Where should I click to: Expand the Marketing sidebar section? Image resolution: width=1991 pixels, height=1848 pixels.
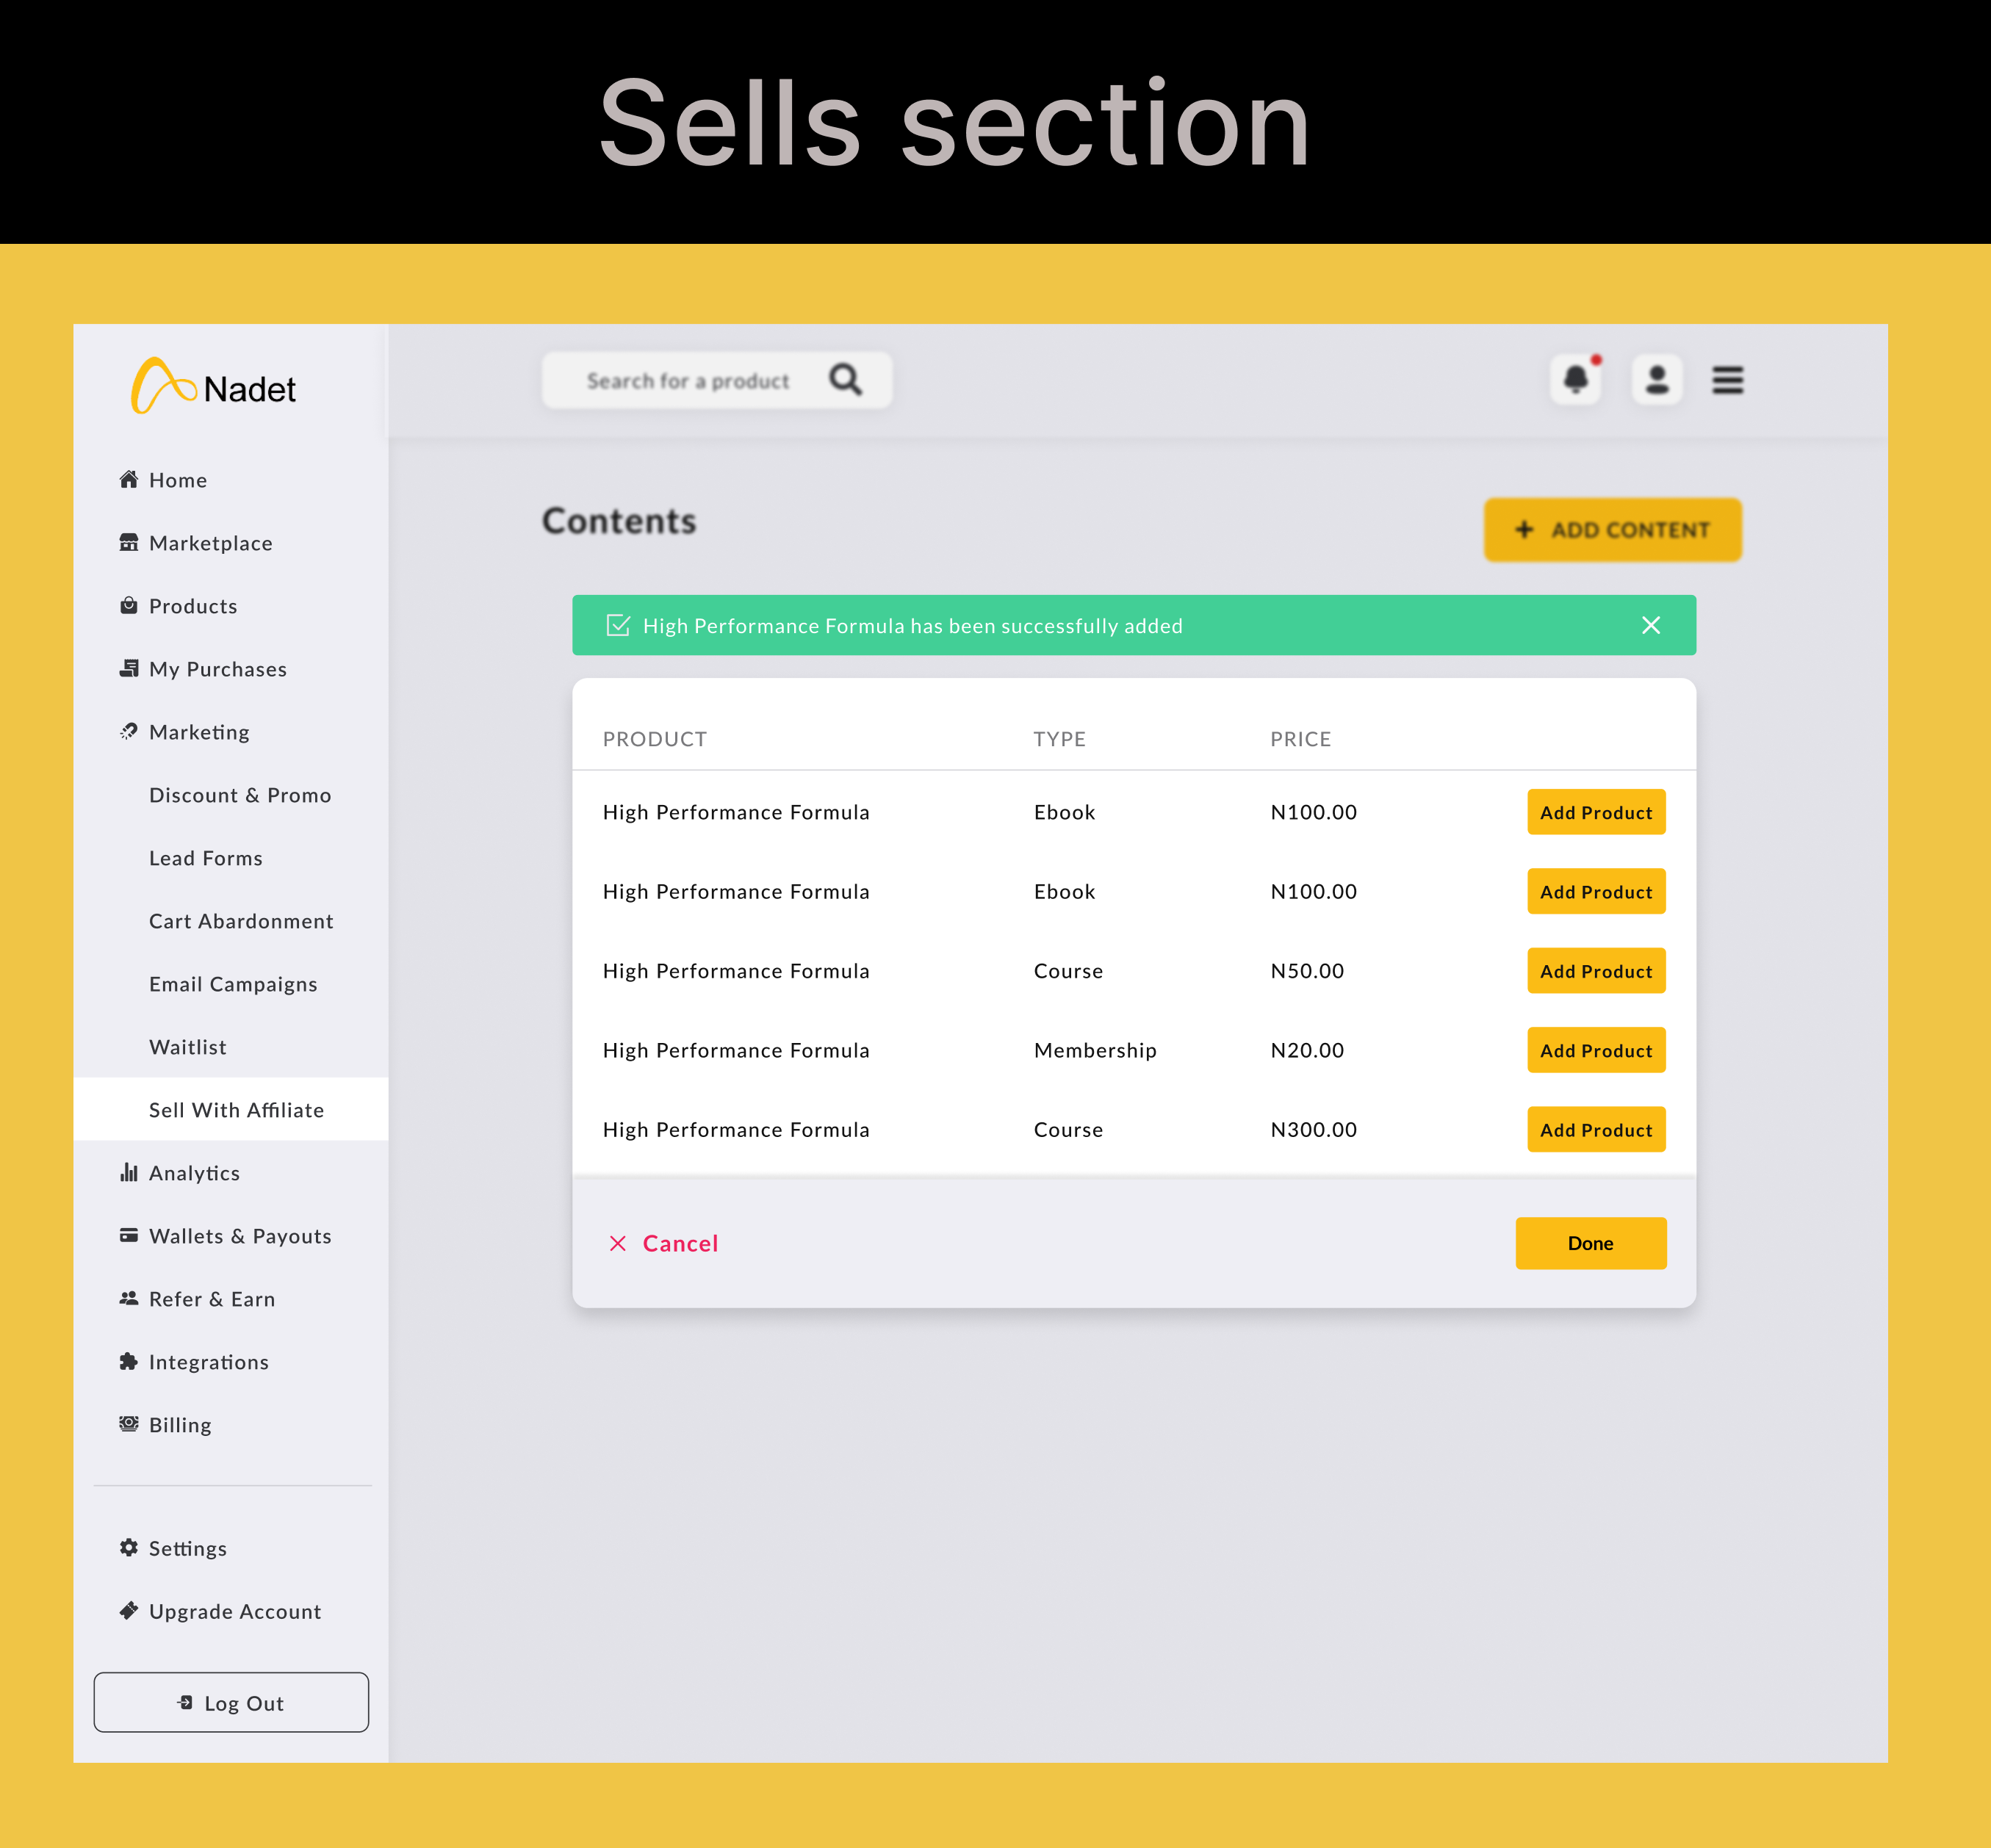click(x=199, y=732)
